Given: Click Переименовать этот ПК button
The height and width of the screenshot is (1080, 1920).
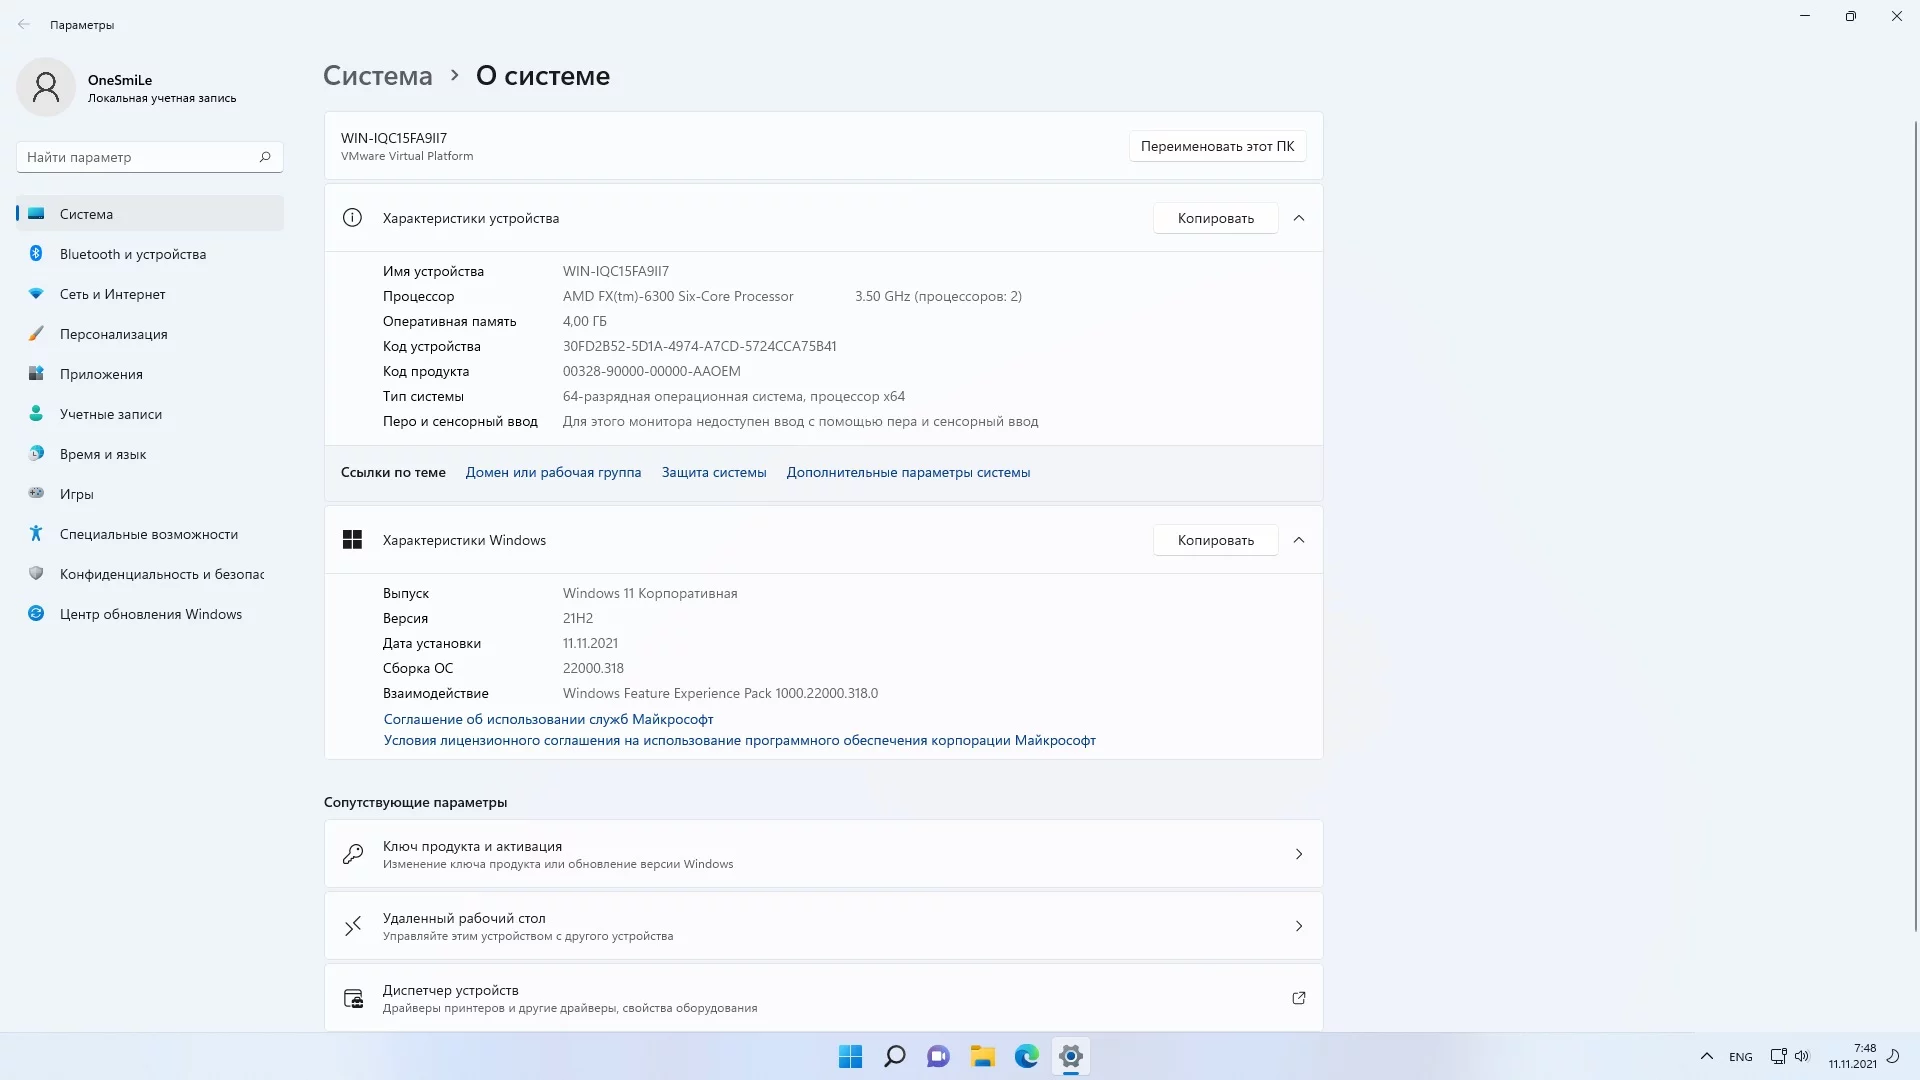Looking at the screenshot, I should coord(1216,146).
